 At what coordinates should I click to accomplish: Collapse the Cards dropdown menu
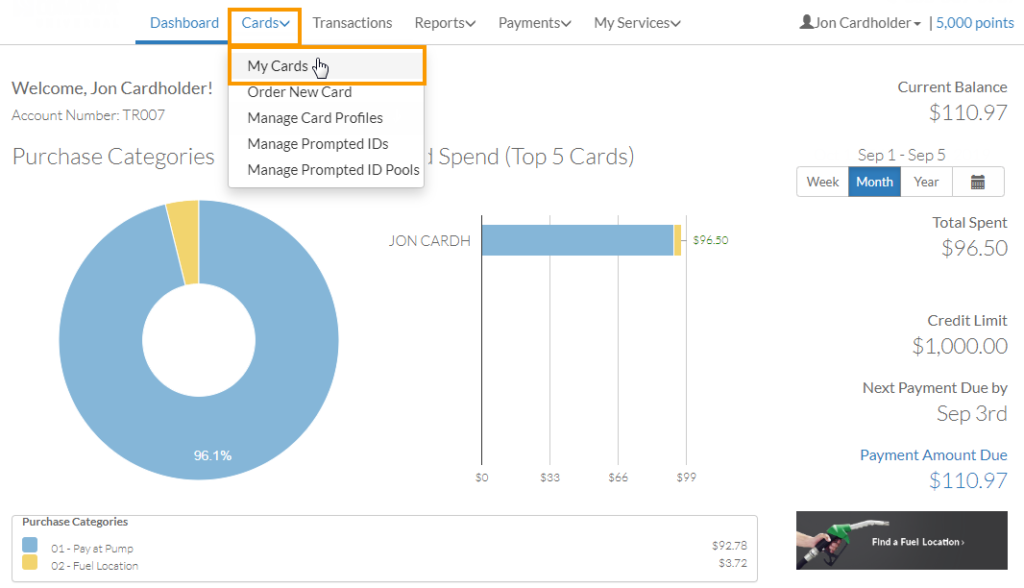265,23
